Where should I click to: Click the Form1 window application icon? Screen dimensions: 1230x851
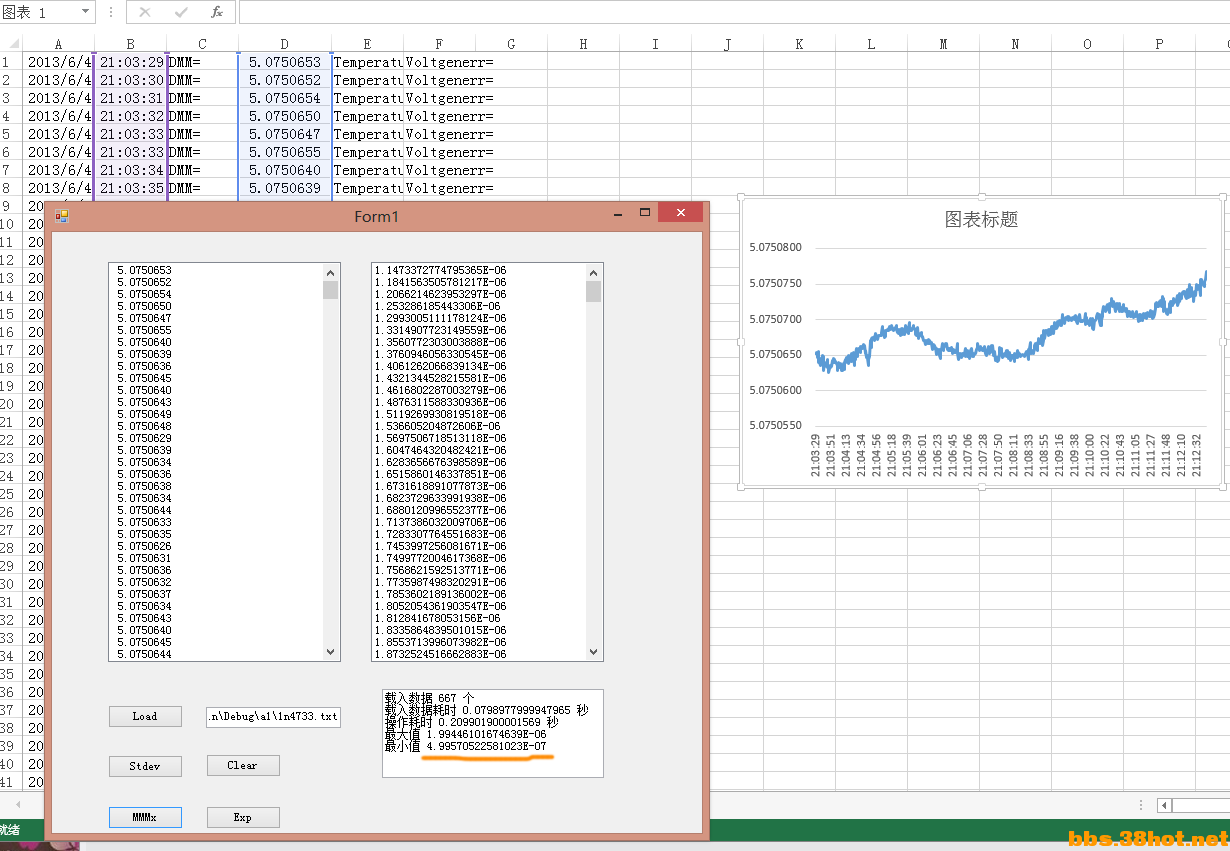tap(62, 215)
